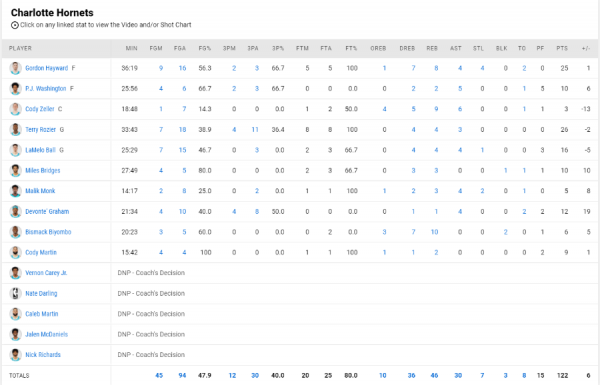Open Terry Rozier's player page
Screen dimensions: 600x385
41,130
